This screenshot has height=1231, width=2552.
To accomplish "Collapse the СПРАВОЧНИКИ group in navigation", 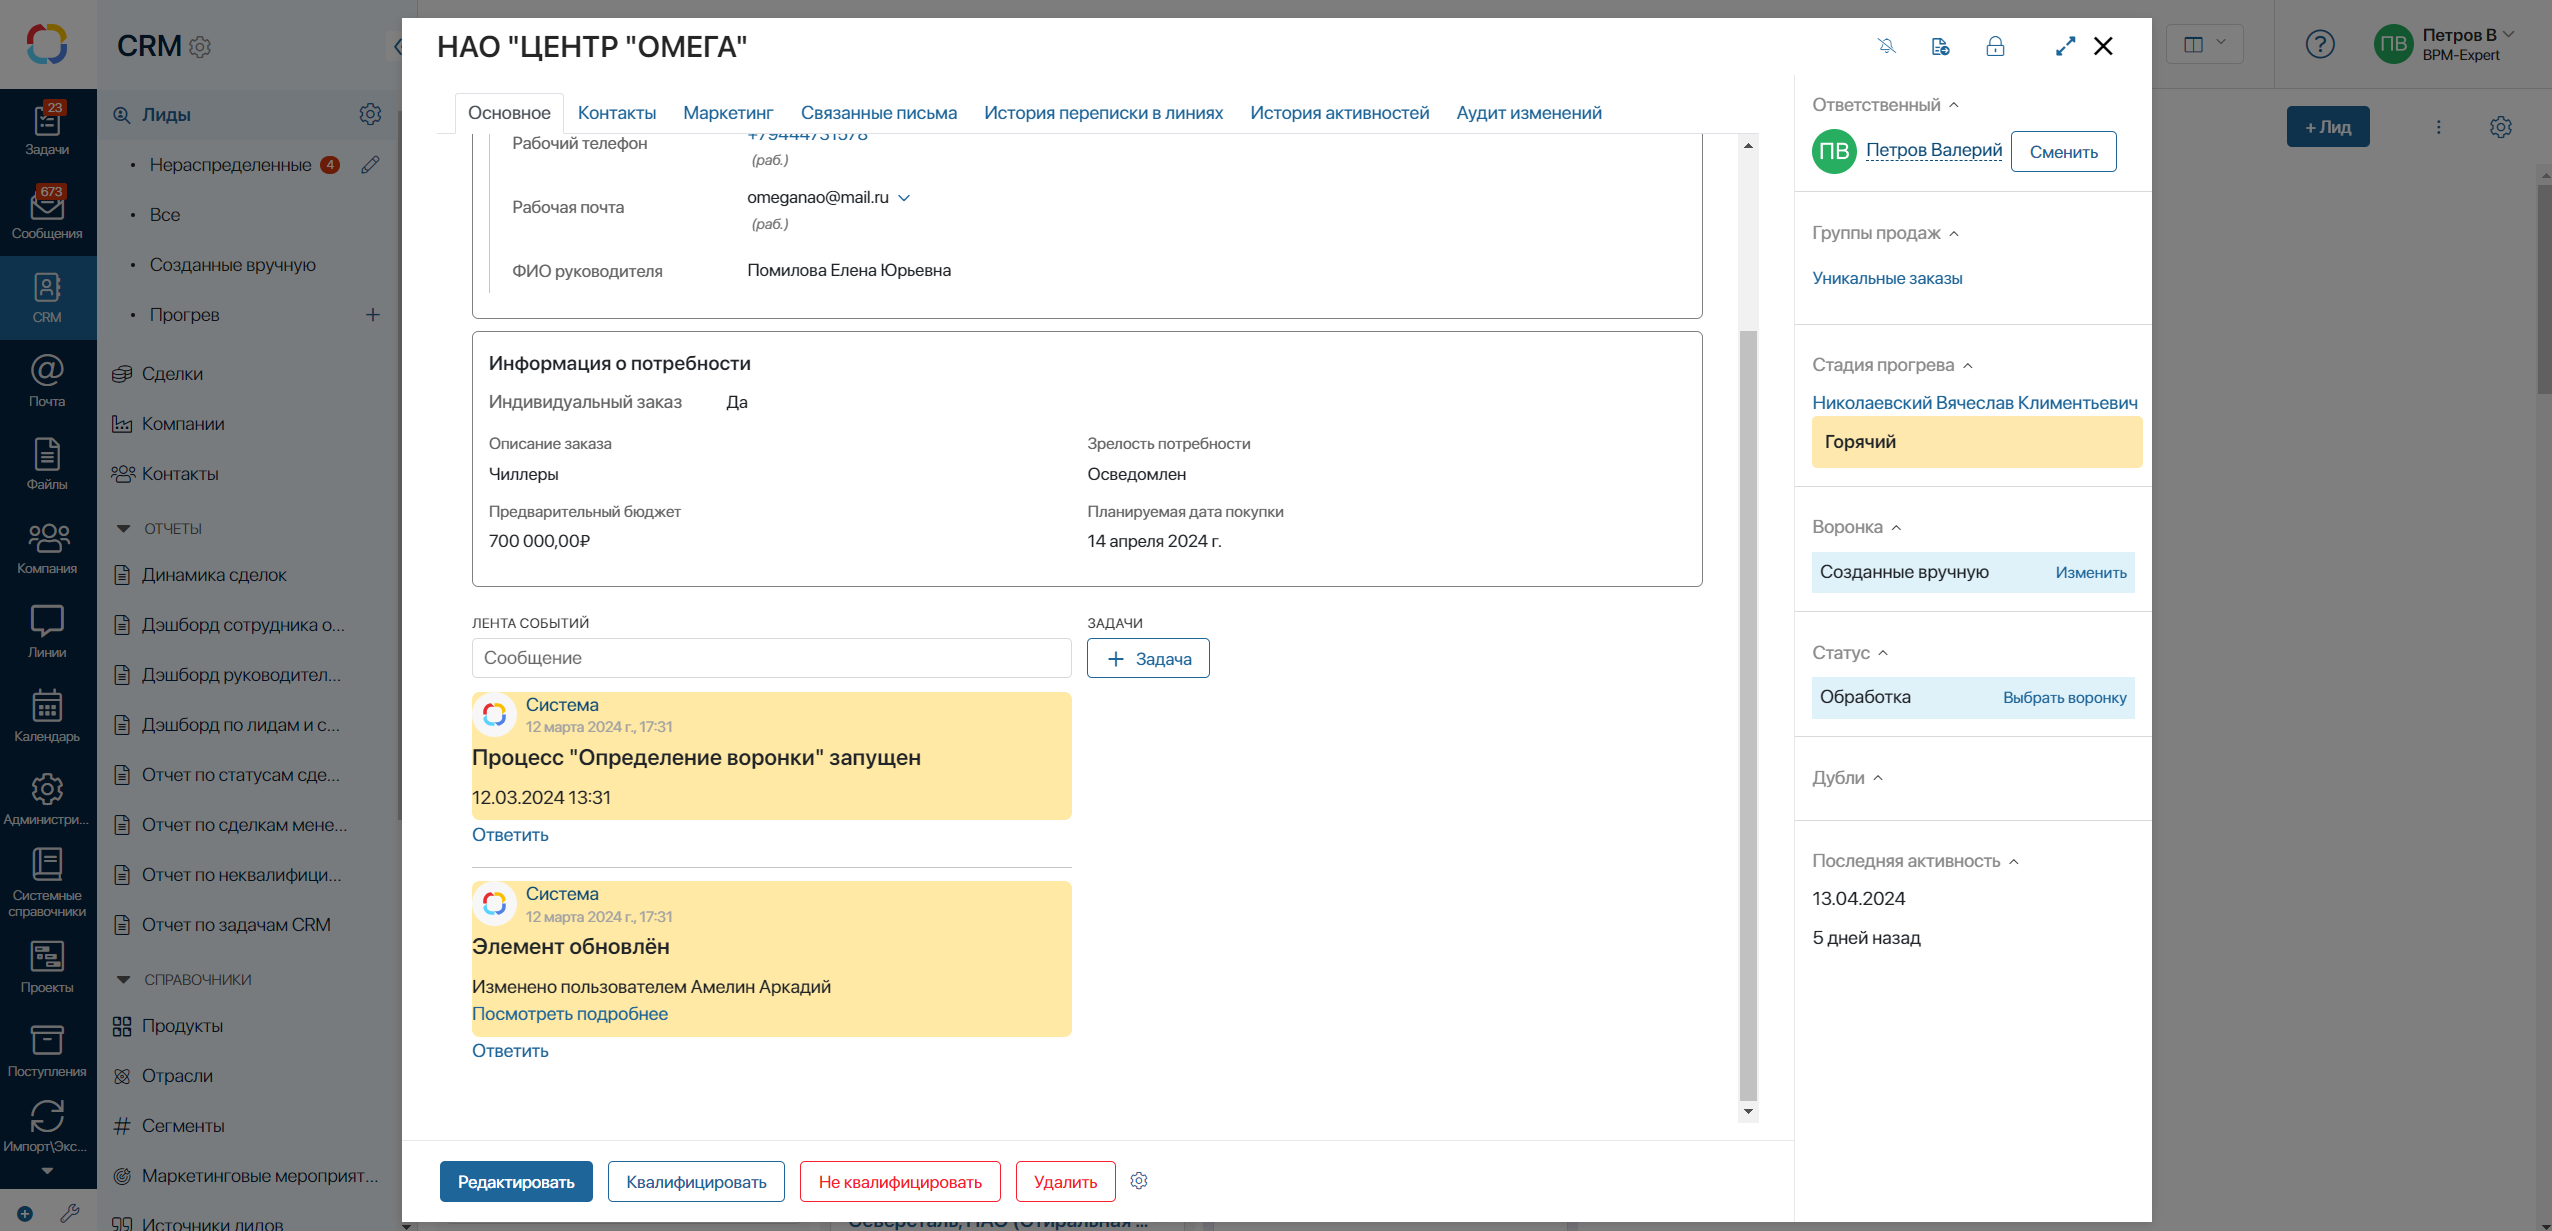I will pyautogui.click(x=124, y=980).
